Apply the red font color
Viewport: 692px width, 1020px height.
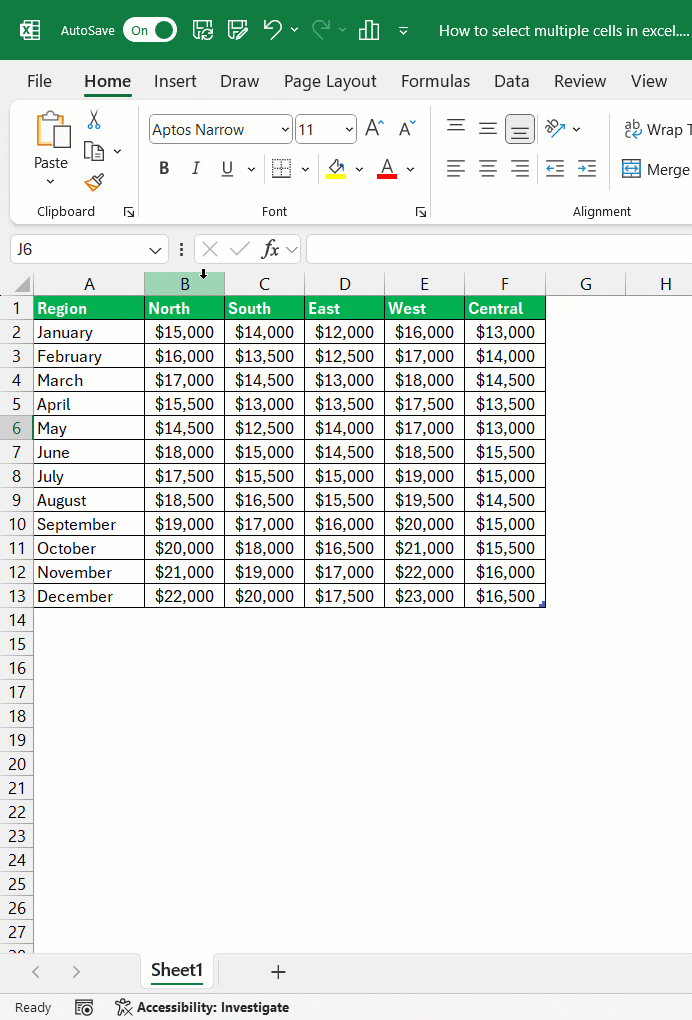pos(387,168)
